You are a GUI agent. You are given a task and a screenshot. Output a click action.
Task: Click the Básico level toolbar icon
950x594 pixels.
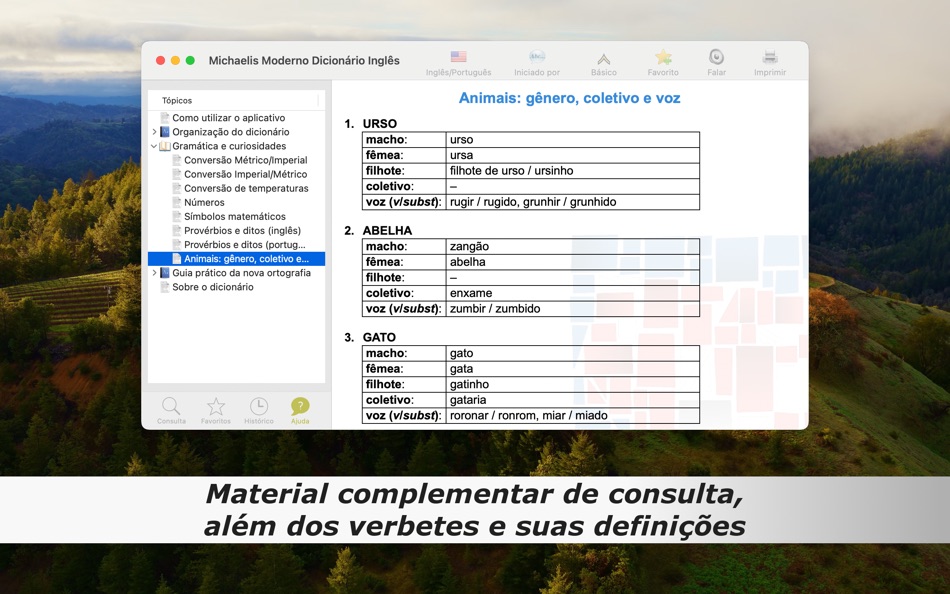603,58
